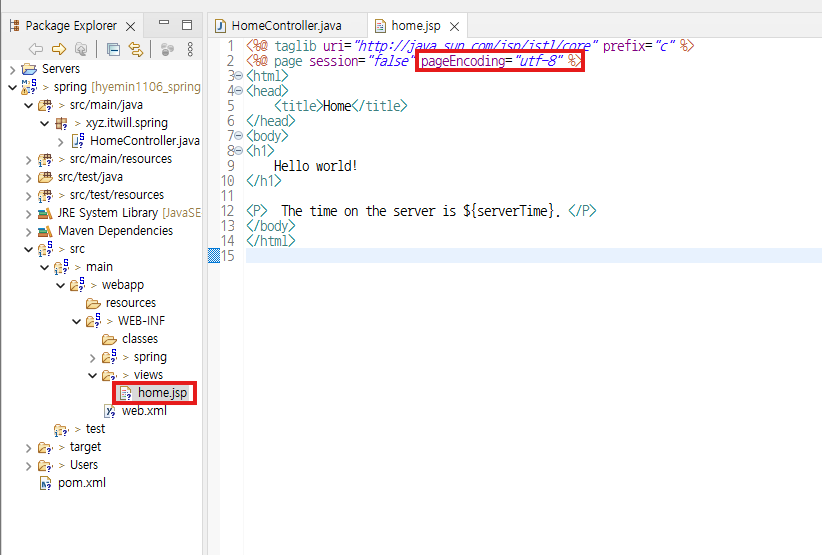Screen dimensions: 822x555
Task: Click the JRE System Library icon
Action: (45, 213)
